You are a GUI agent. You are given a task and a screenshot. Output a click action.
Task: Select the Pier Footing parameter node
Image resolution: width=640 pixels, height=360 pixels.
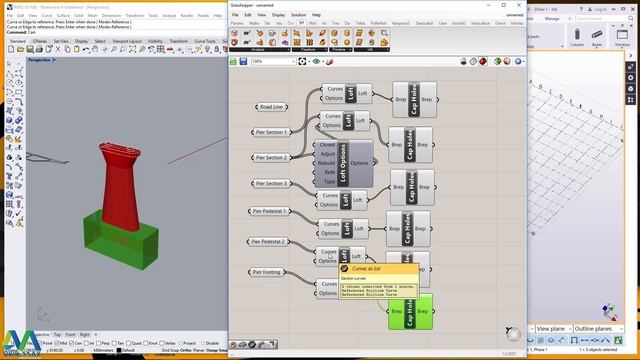[266, 272]
